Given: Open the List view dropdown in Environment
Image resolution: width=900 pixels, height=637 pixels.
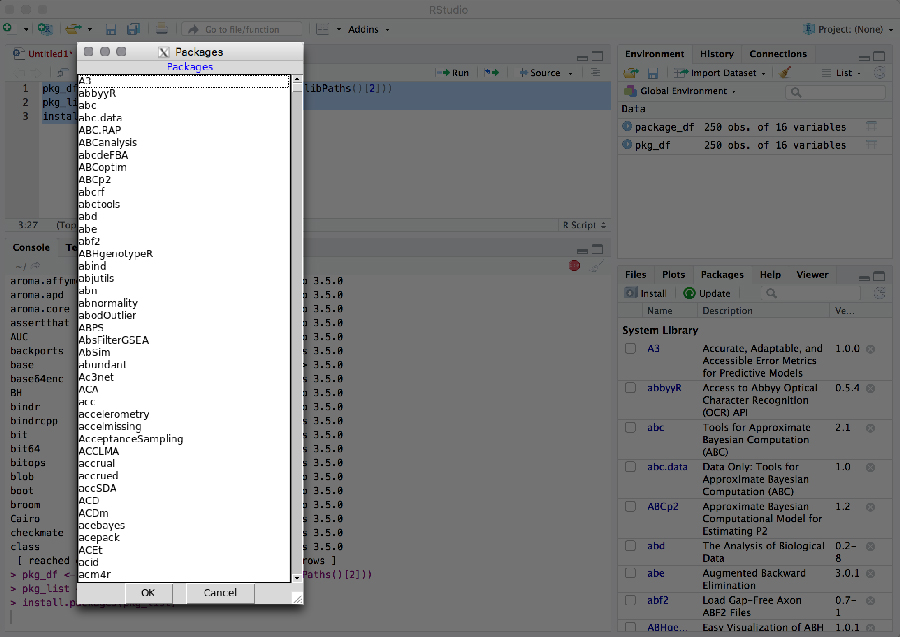Looking at the screenshot, I should coord(841,73).
